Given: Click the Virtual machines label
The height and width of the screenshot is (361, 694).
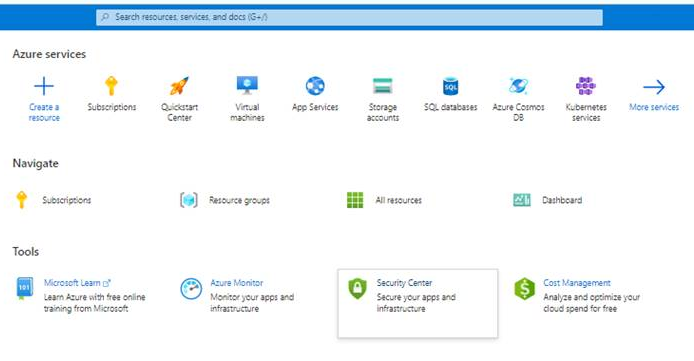Looking at the screenshot, I should [247, 112].
